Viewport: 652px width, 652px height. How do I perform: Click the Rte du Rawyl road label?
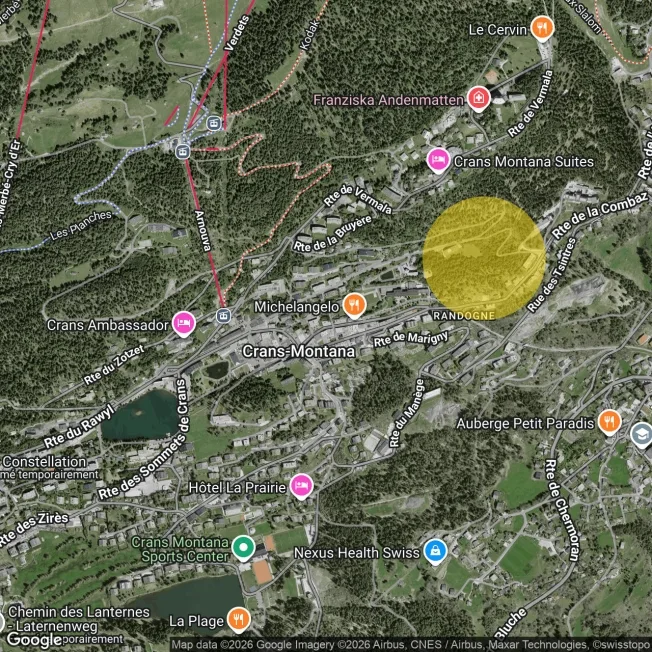(x=79, y=425)
